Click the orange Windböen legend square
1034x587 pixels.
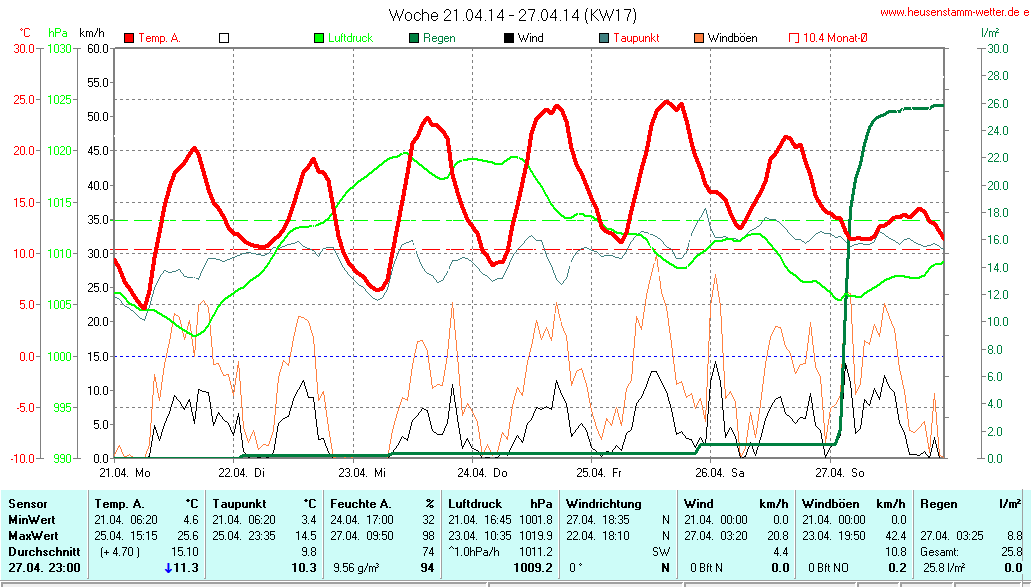point(698,38)
